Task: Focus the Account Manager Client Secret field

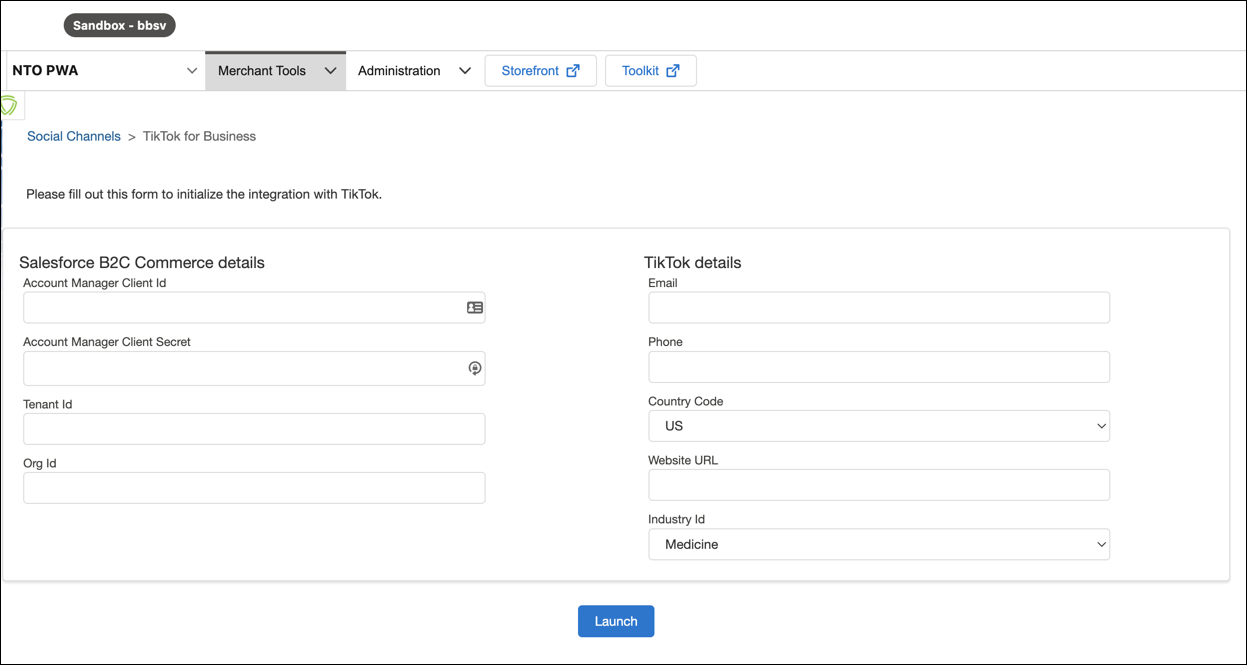Action: 254,368
